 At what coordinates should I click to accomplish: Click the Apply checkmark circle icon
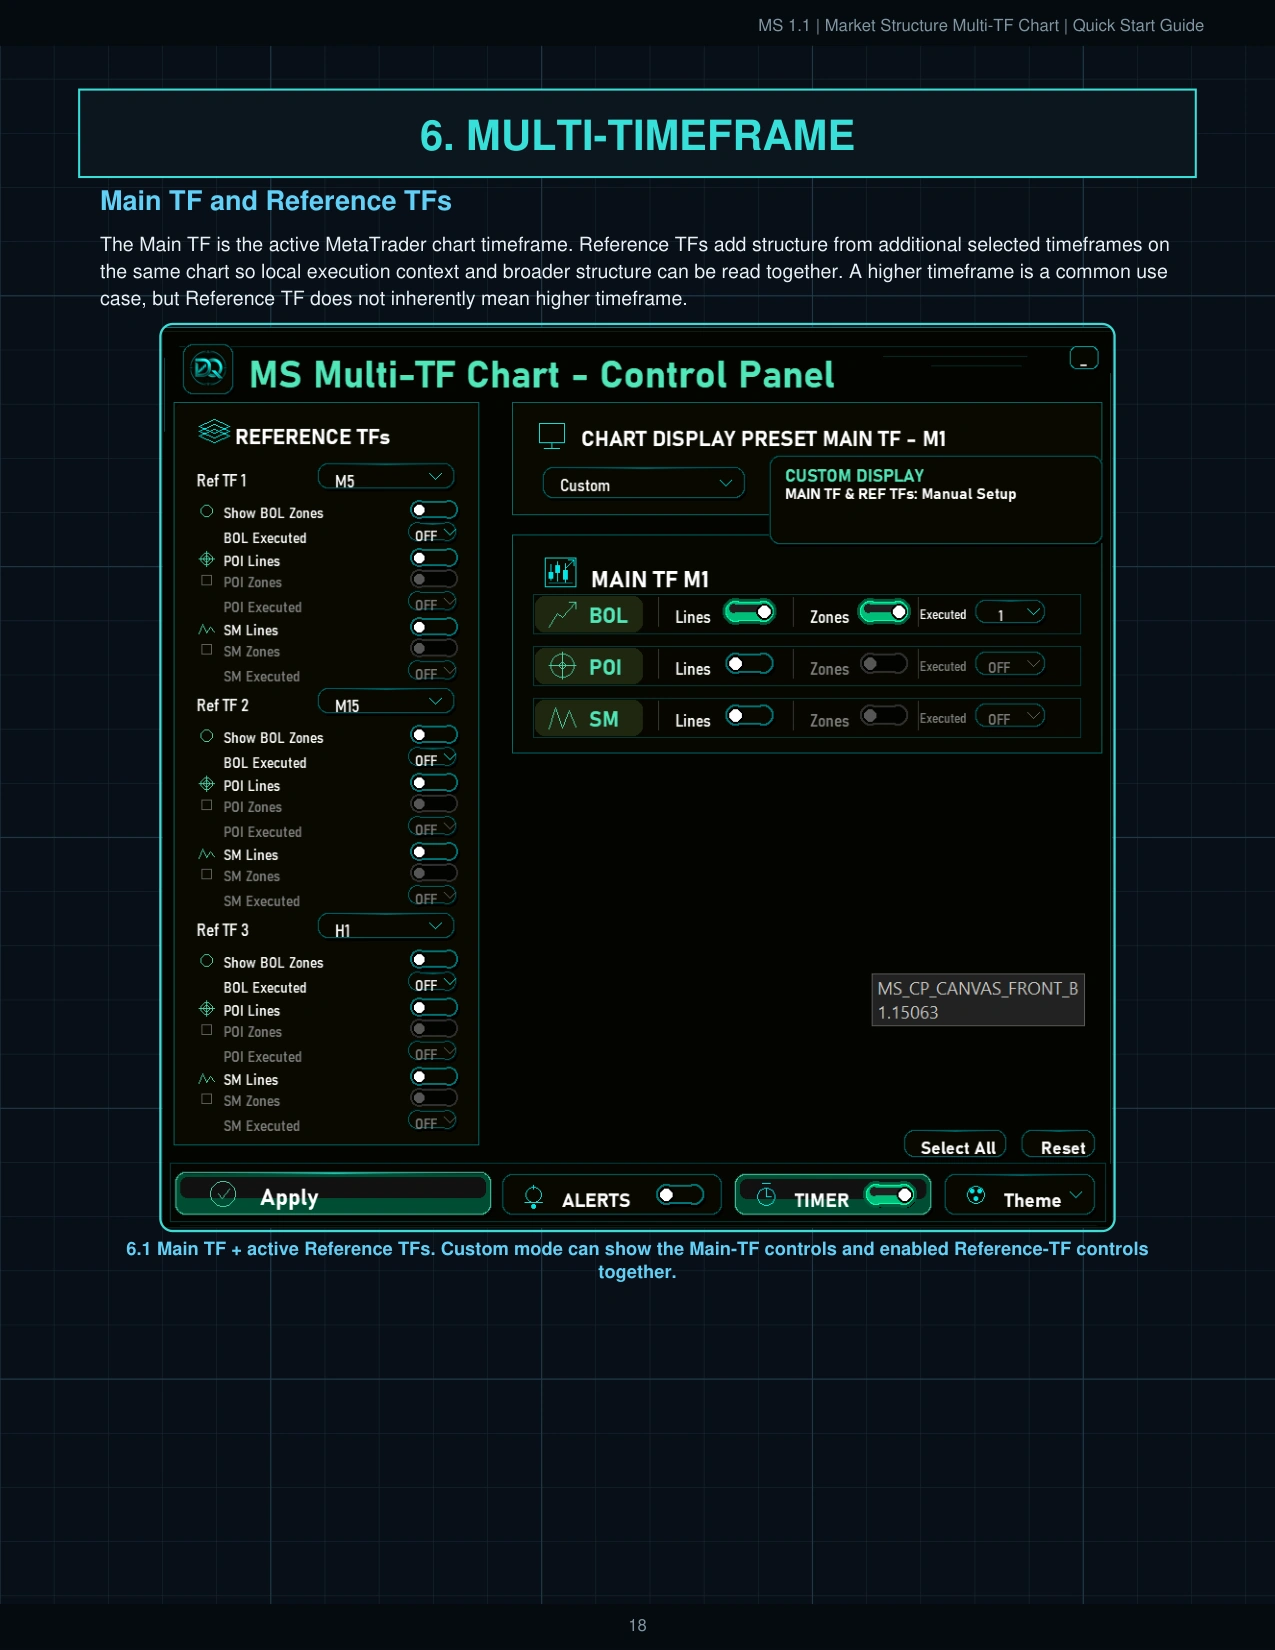[223, 1193]
